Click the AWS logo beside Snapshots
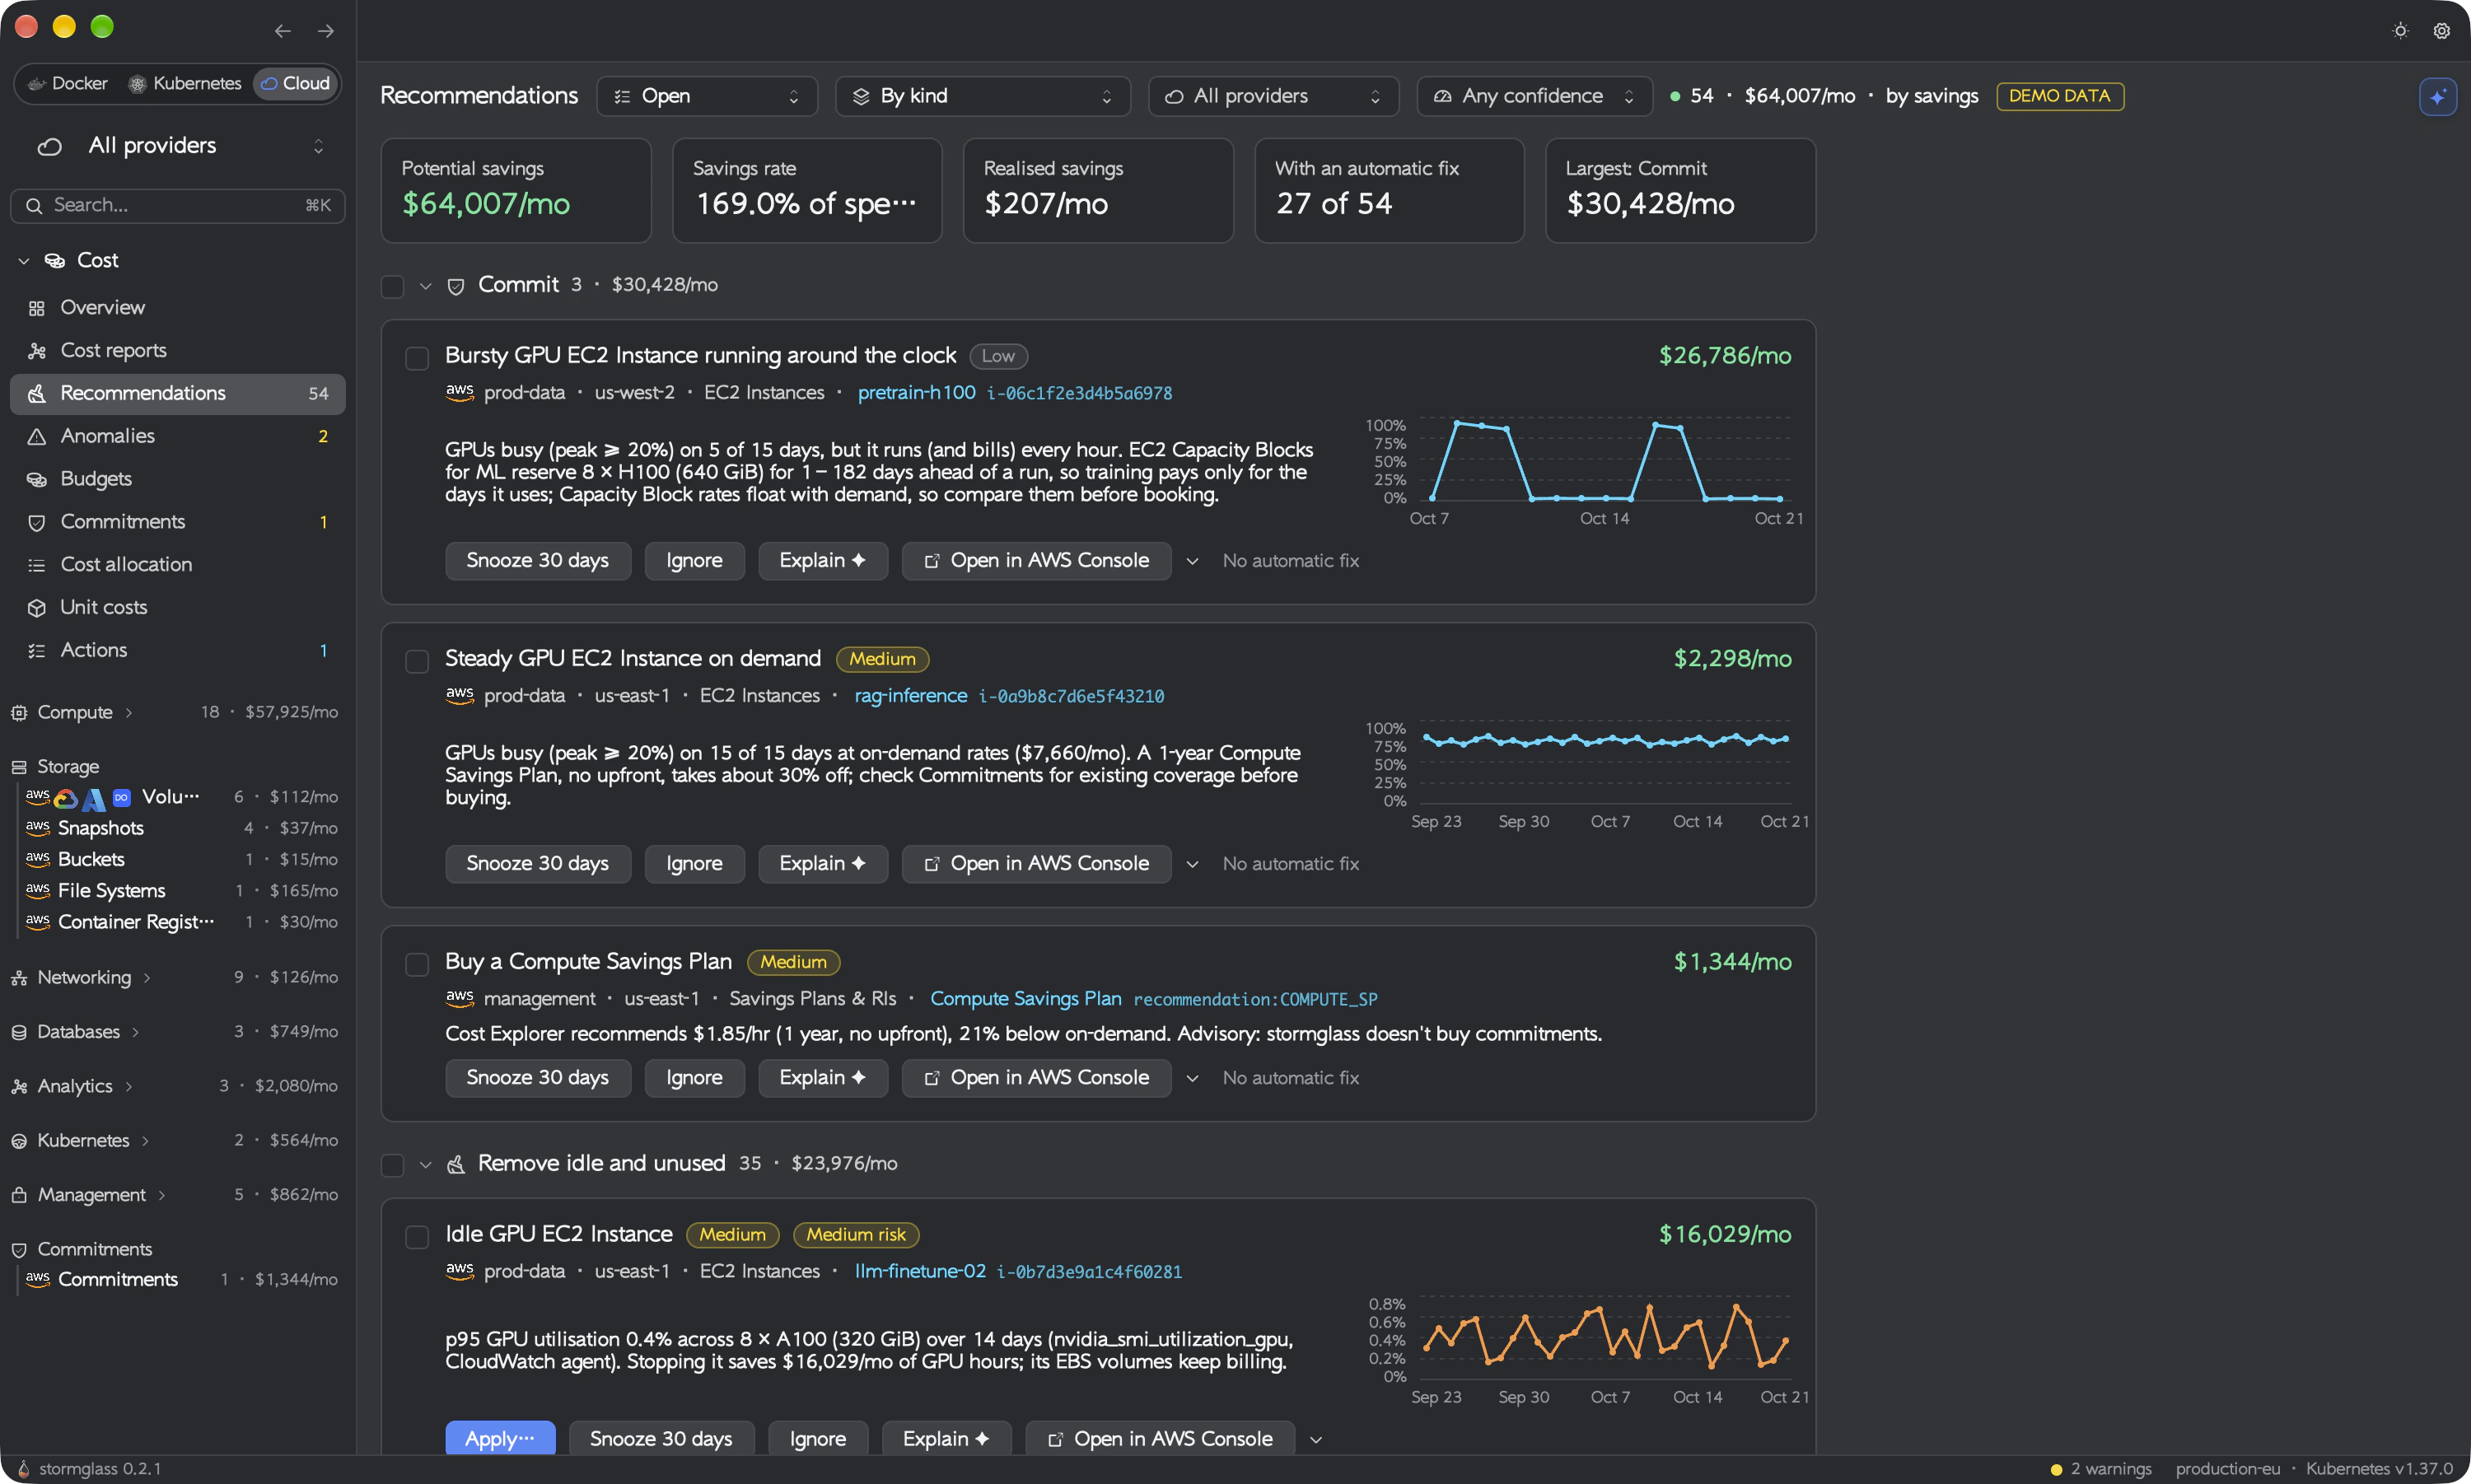 (38, 828)
